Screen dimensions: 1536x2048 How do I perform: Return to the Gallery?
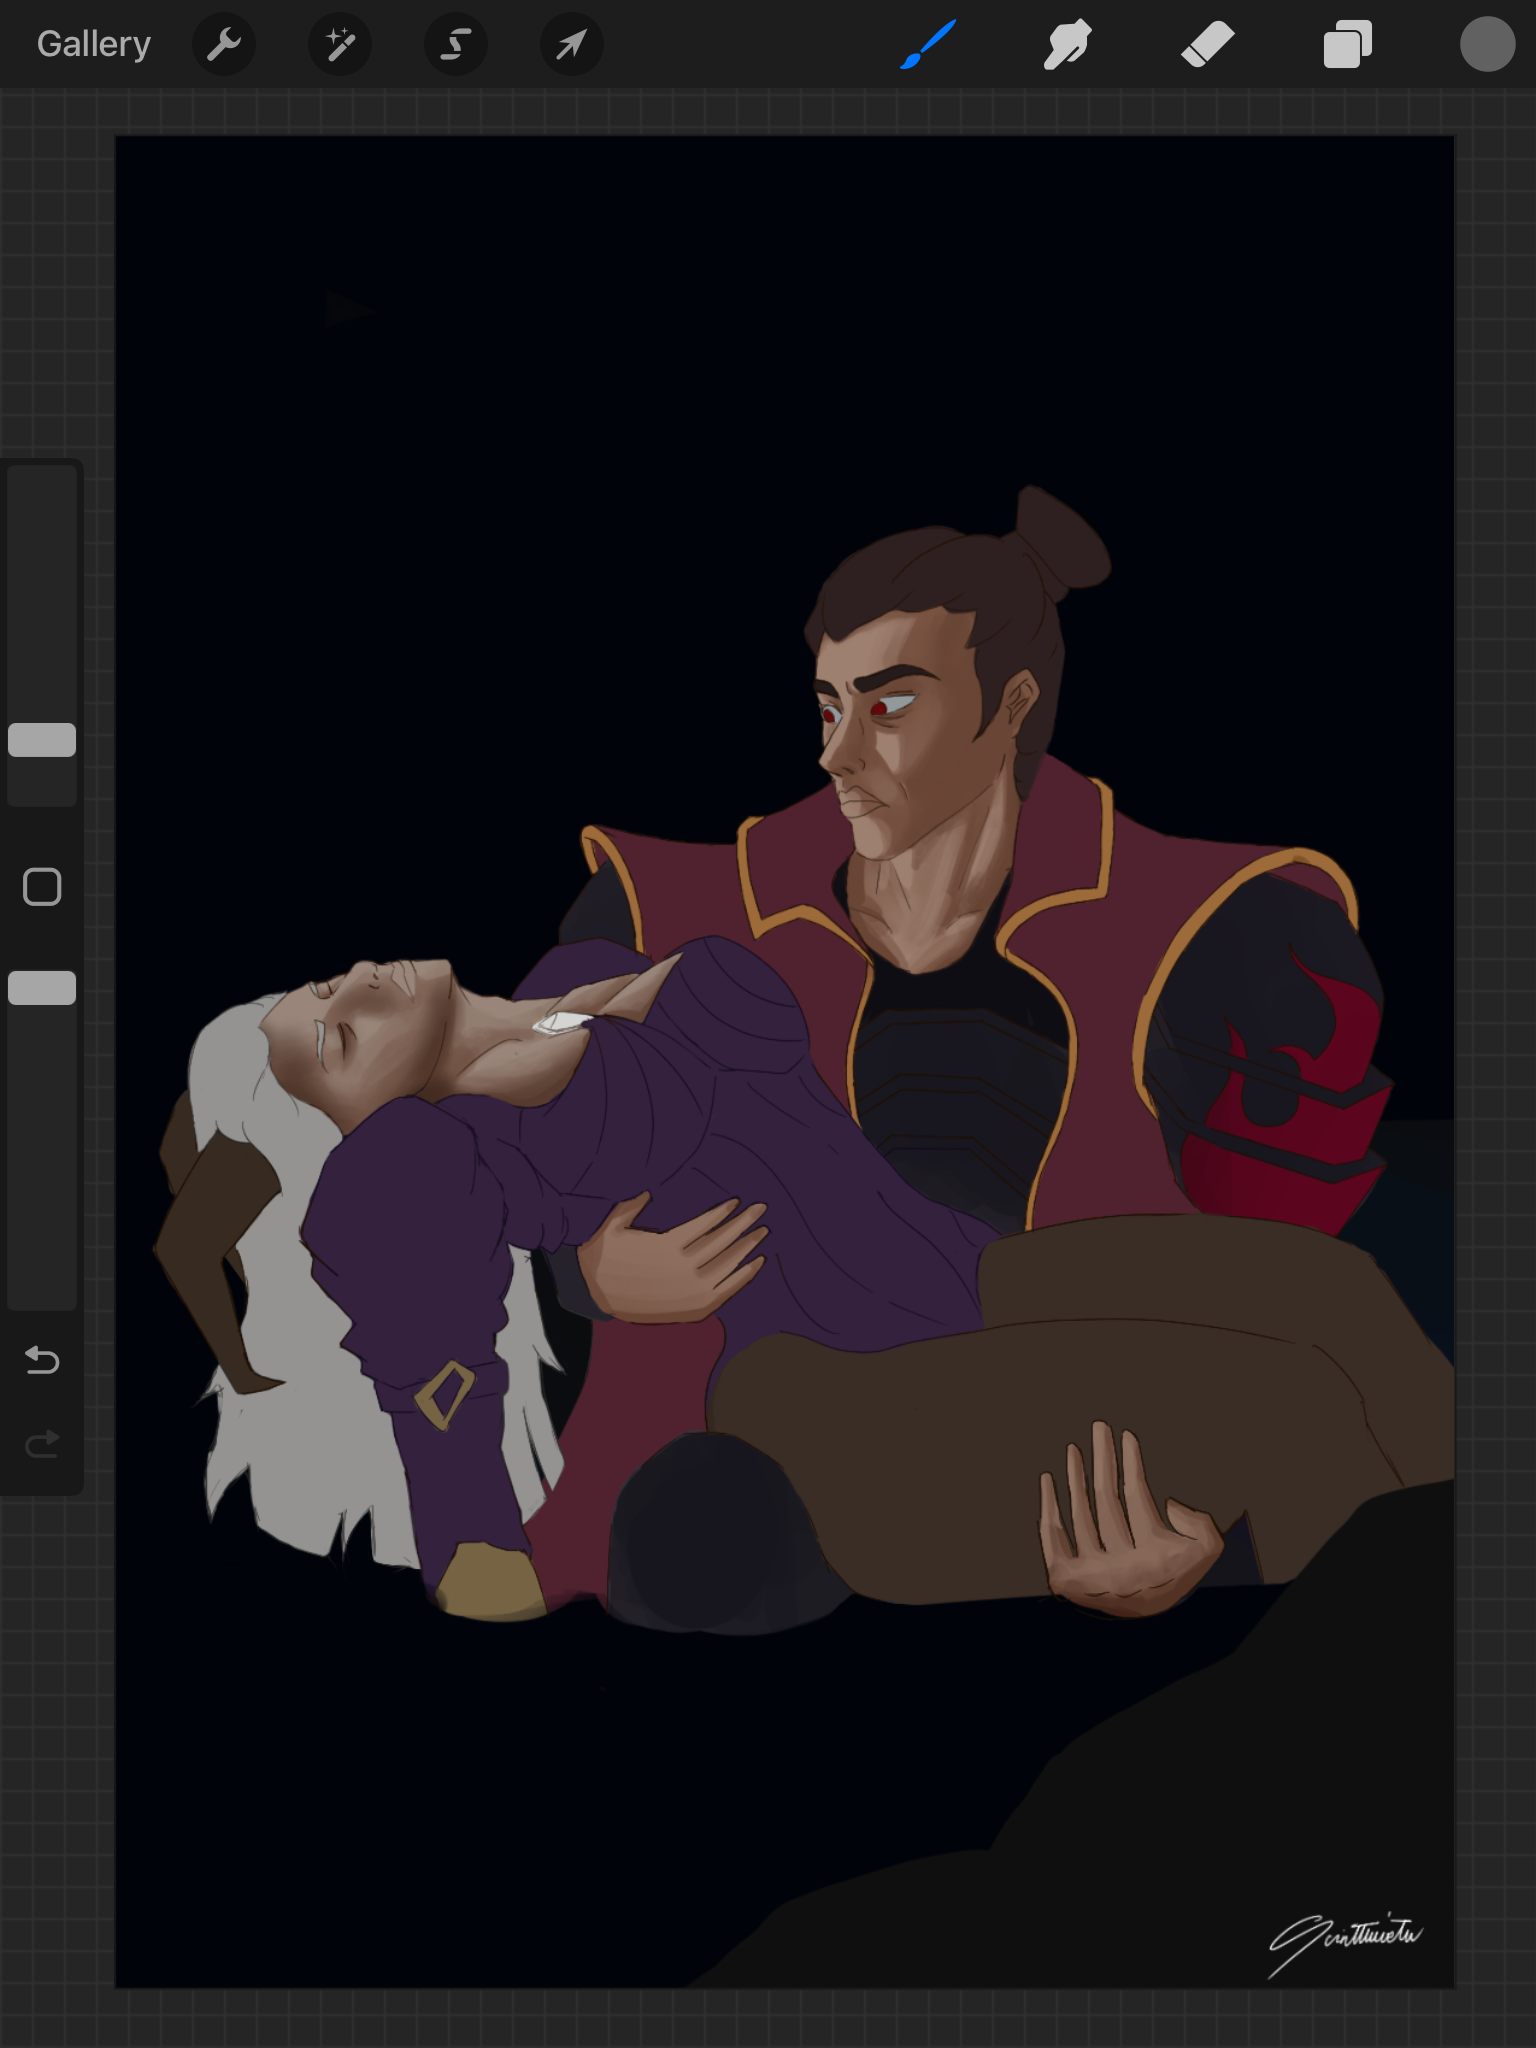click(x=94, y=44)
